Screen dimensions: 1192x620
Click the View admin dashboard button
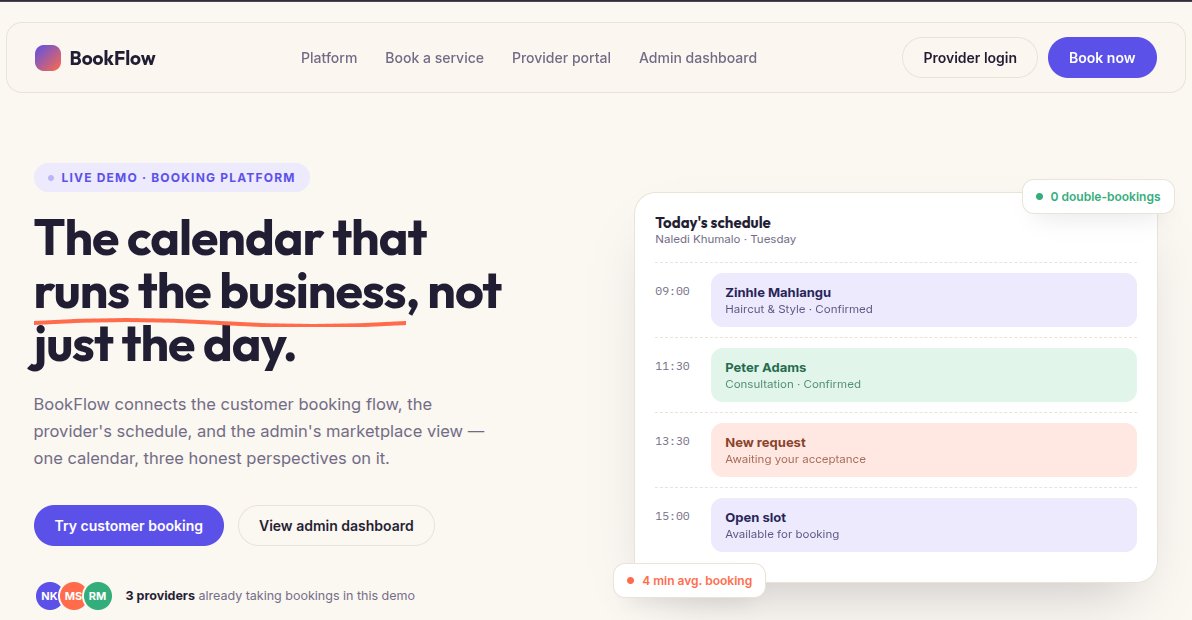click(336, 526)
